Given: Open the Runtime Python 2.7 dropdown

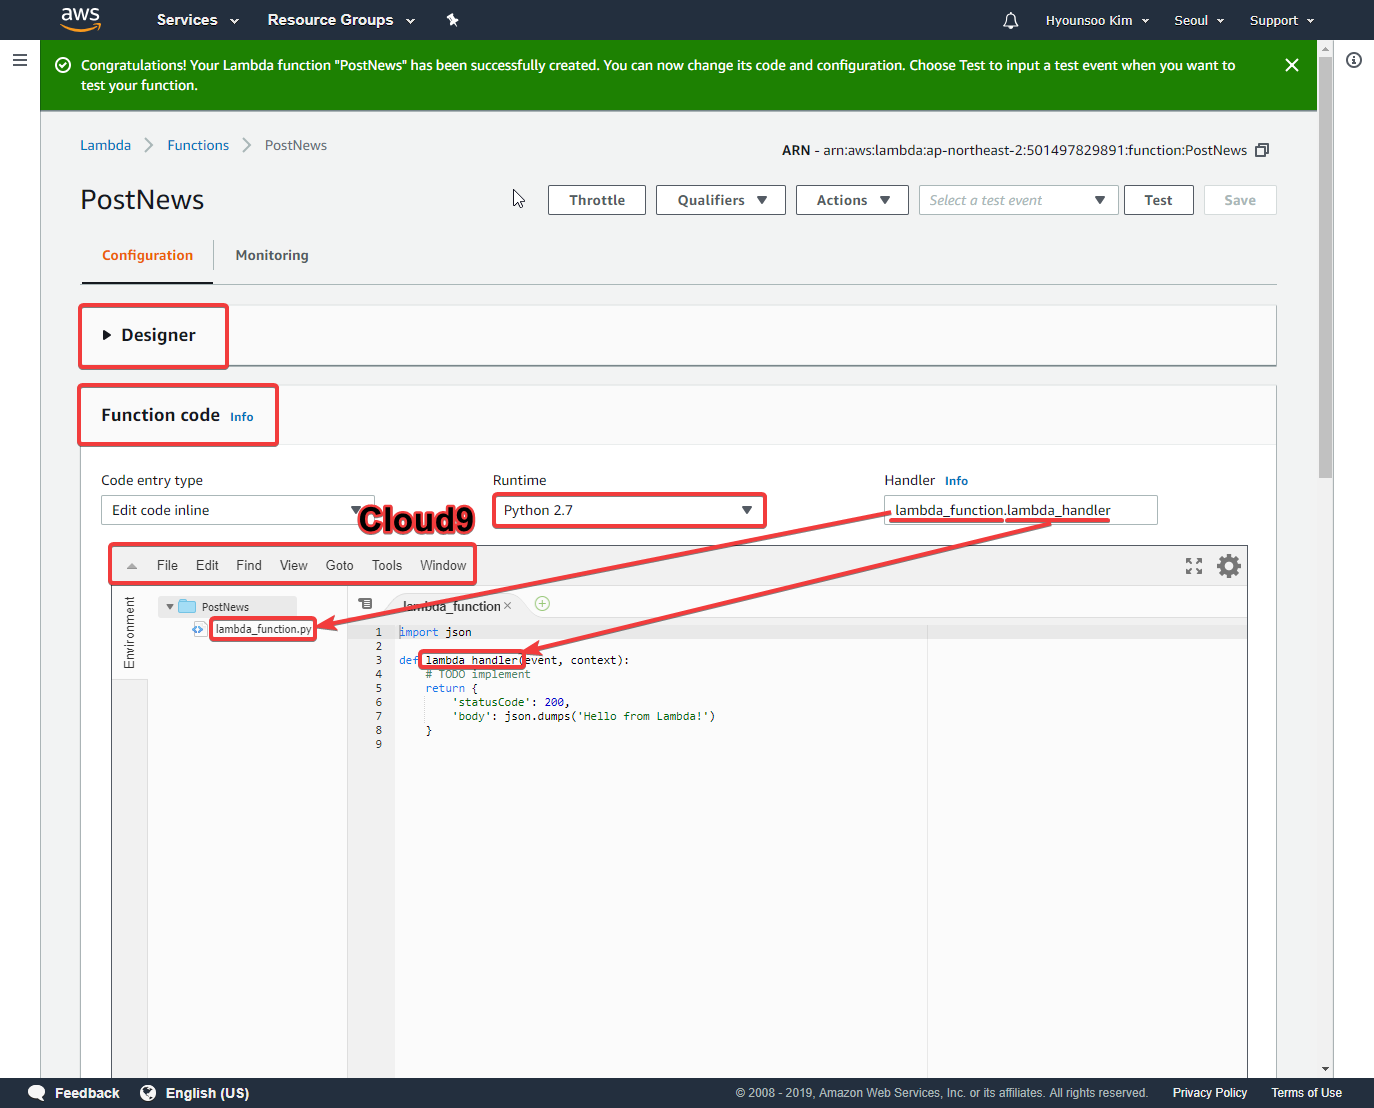Looking at the screenshot, I should click(629, 510).
